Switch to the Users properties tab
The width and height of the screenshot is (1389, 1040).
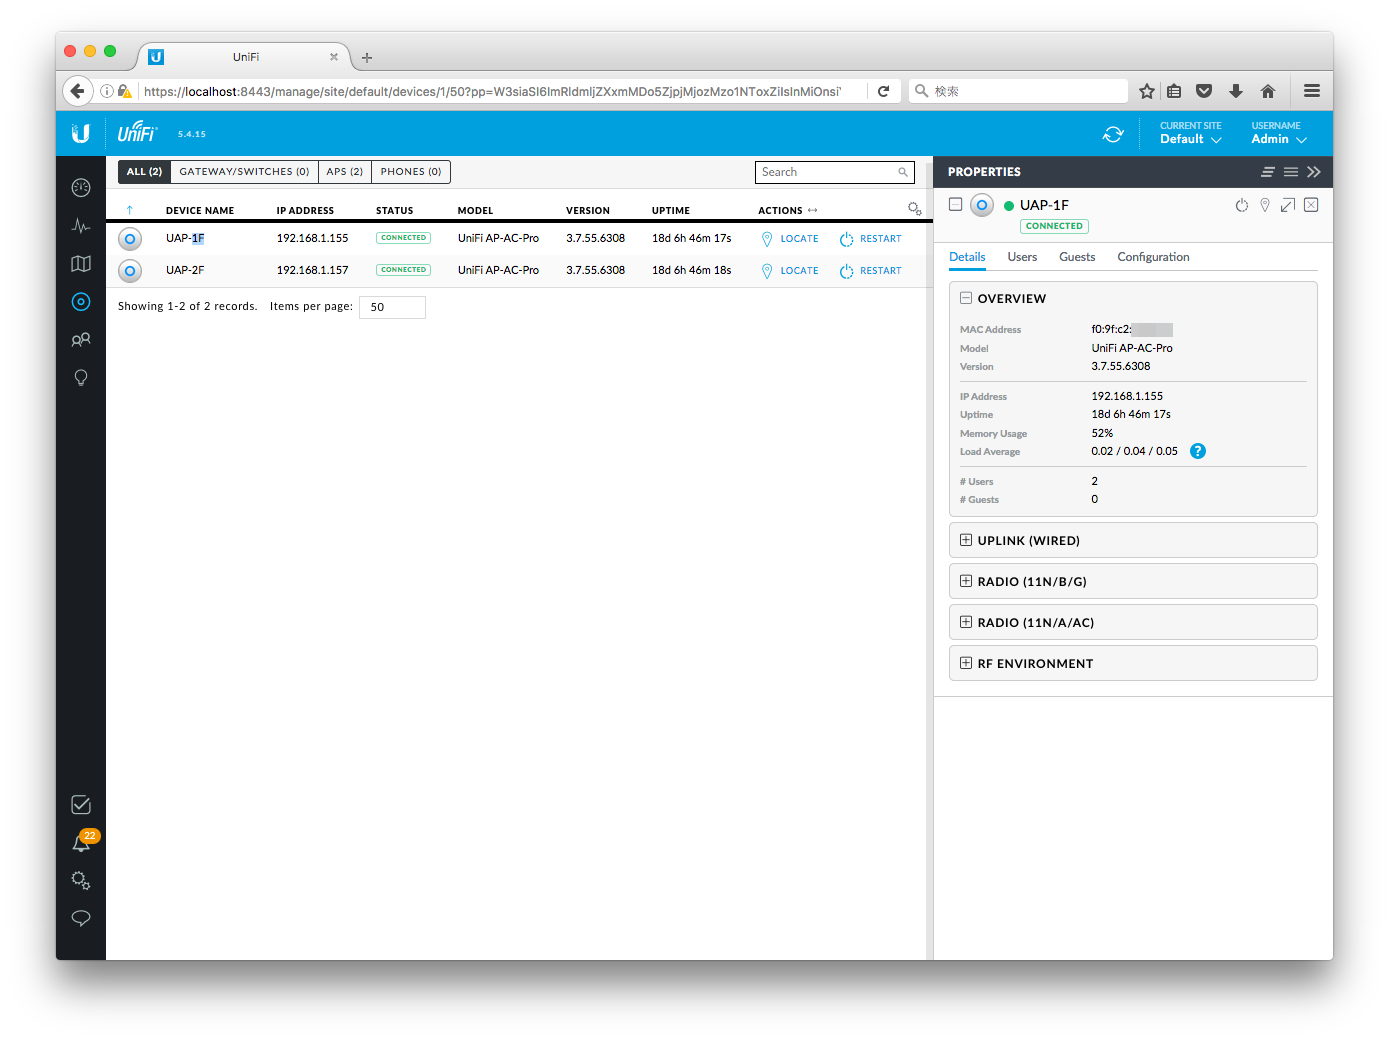click(1022, 257)
